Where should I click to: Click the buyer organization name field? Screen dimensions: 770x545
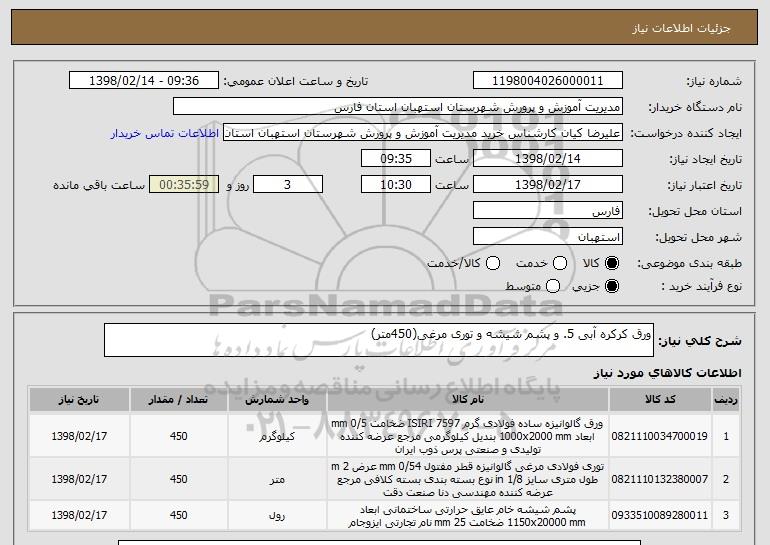pos(398,107)
